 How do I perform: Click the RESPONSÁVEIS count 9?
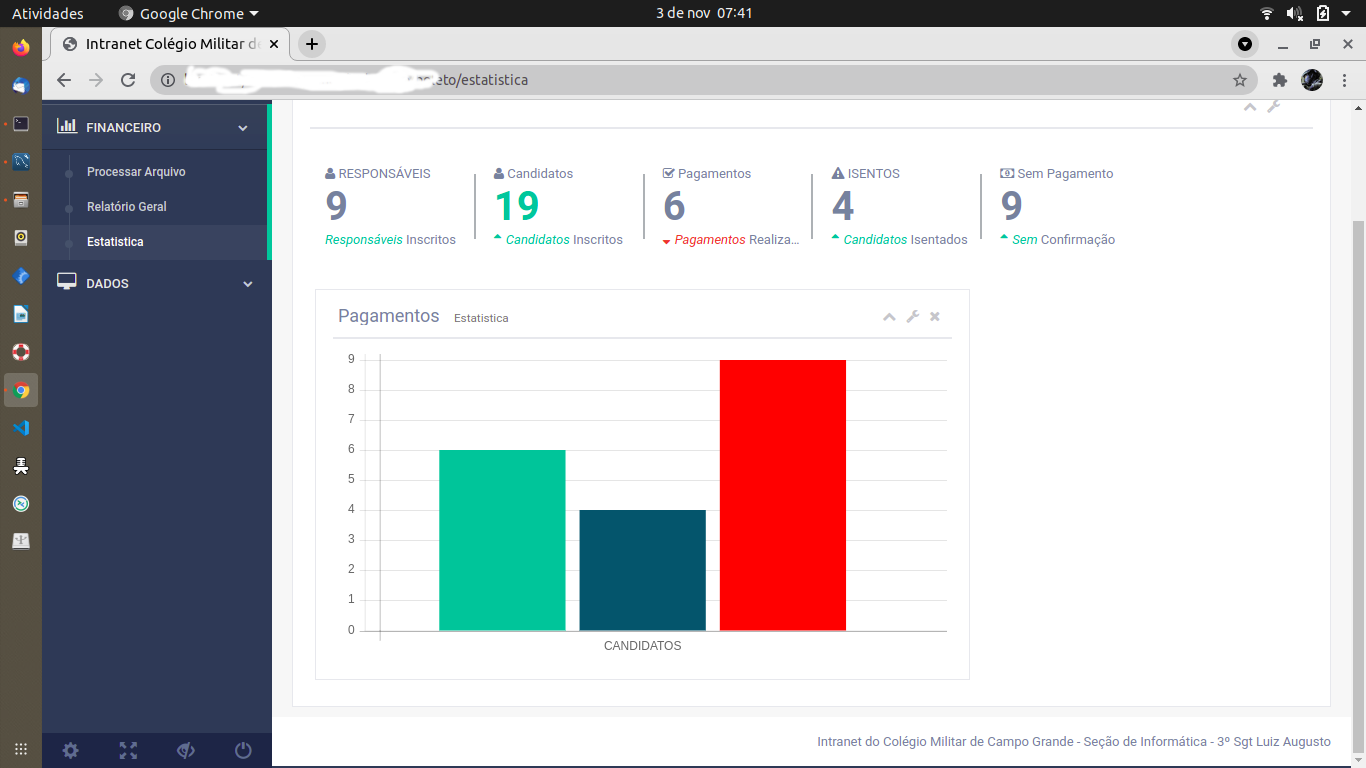(336, 206)
